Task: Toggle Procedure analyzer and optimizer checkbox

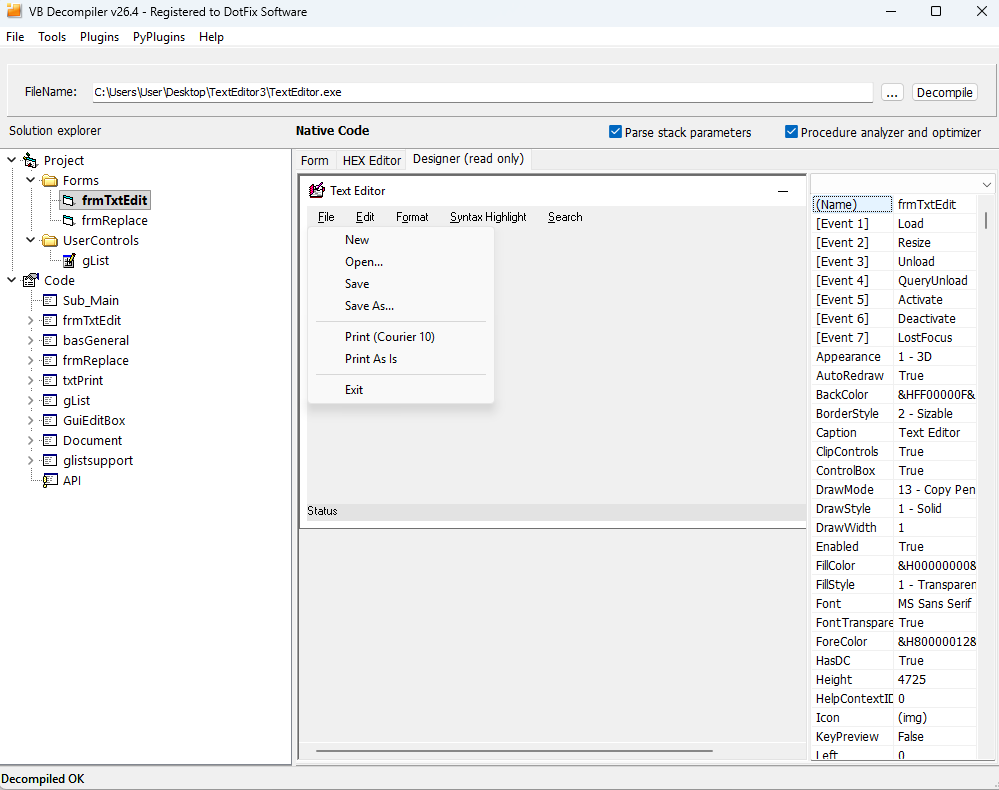Action: pos(791,132)
